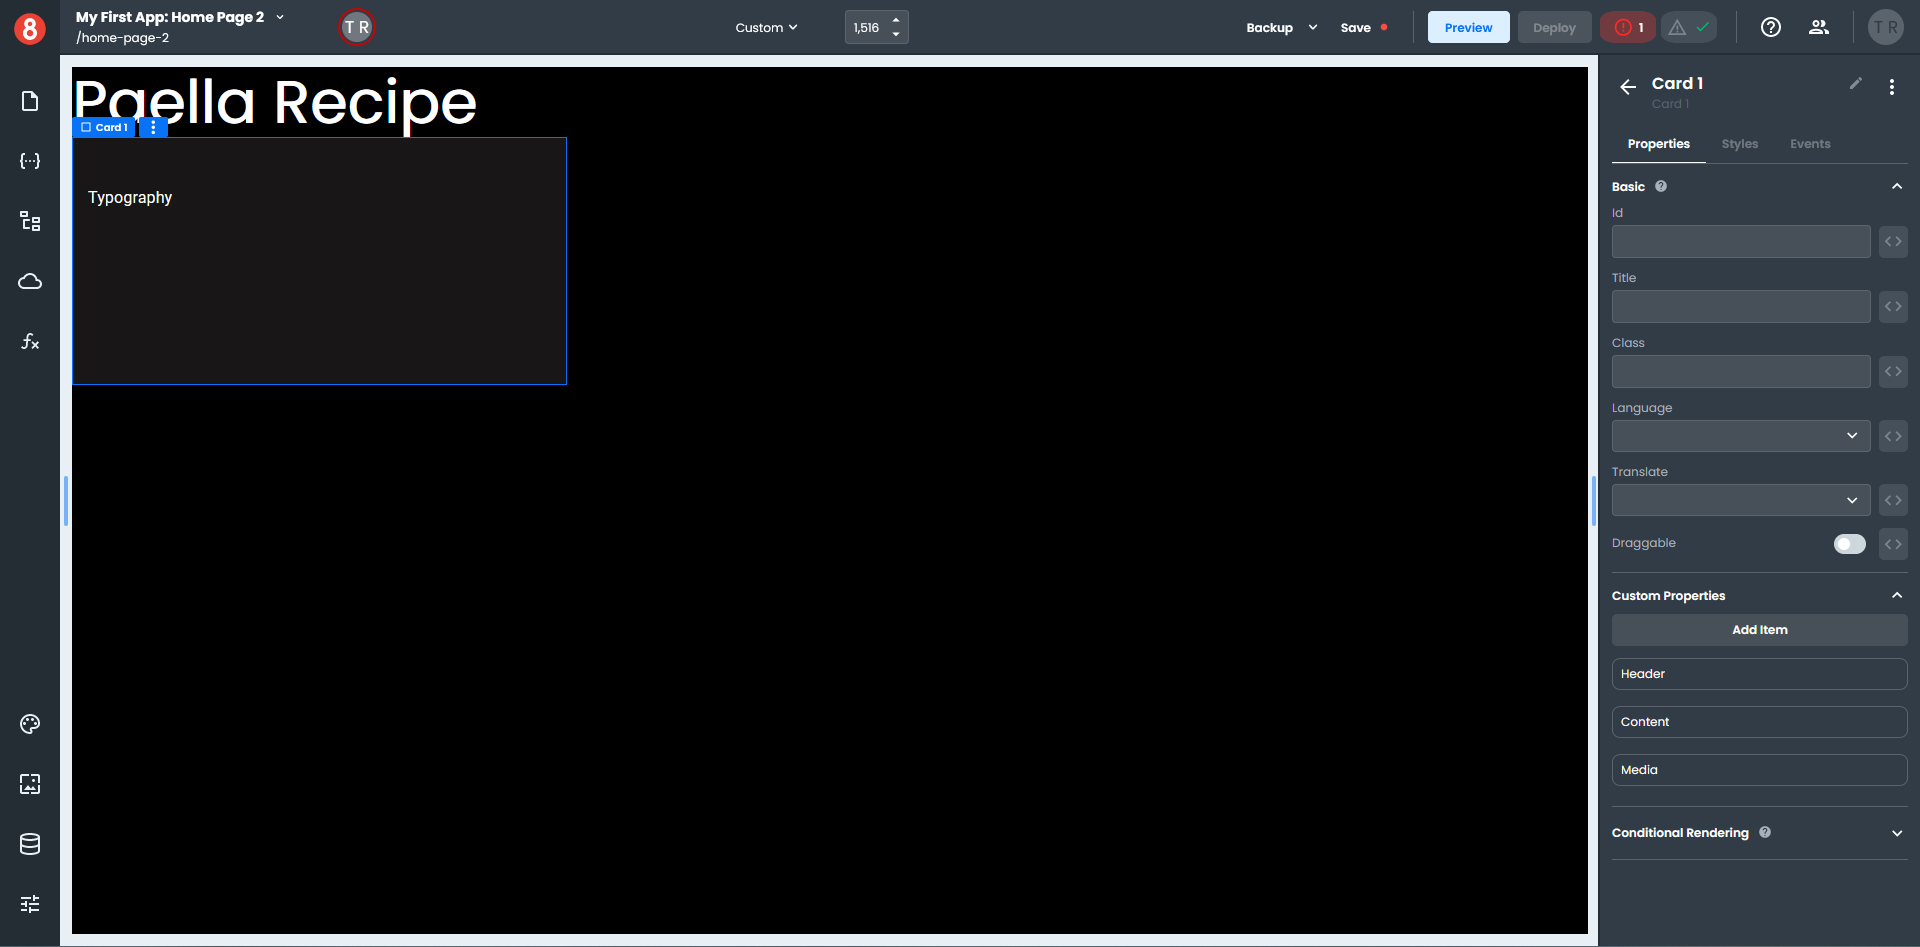Toggle the Draggable switch
This screenshot has width=1920, height=947.
coord(1849,544)
